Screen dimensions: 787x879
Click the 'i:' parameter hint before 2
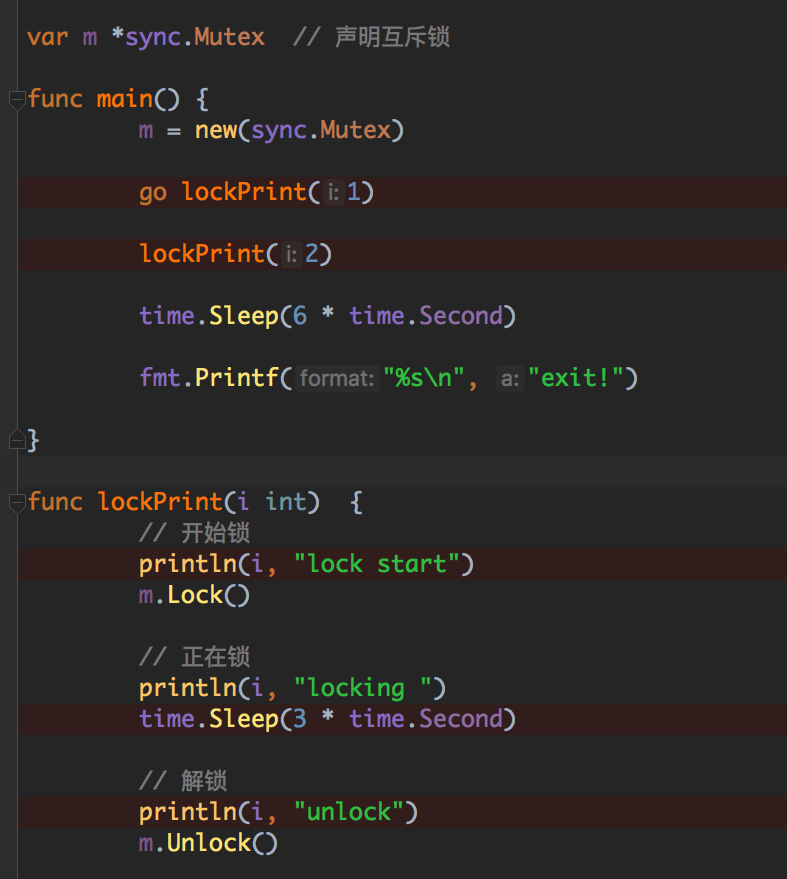[x=291, y=255]
